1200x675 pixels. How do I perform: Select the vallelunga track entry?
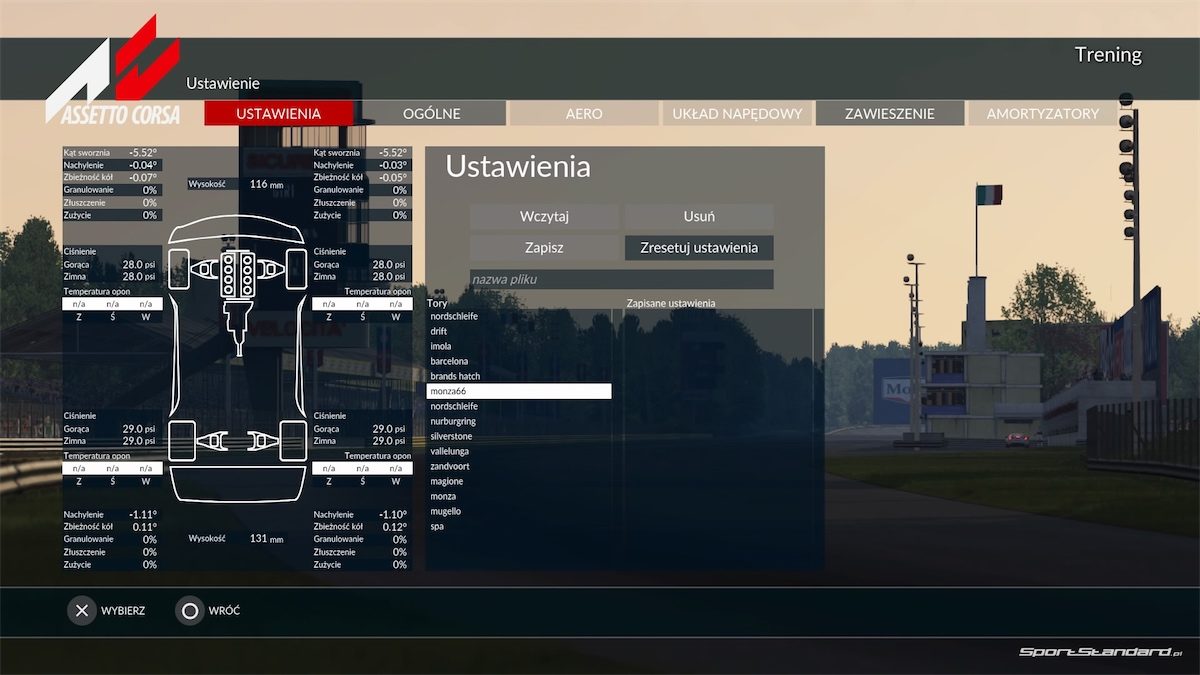point(519,451)
